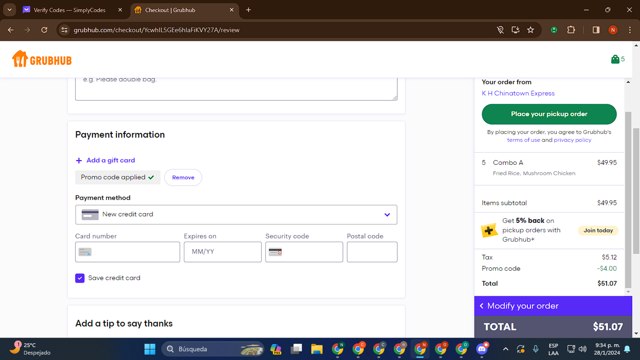The height and width of the screenshot is (360, 640).
Task: Click the Combo A order item
Action: (549, 167)
